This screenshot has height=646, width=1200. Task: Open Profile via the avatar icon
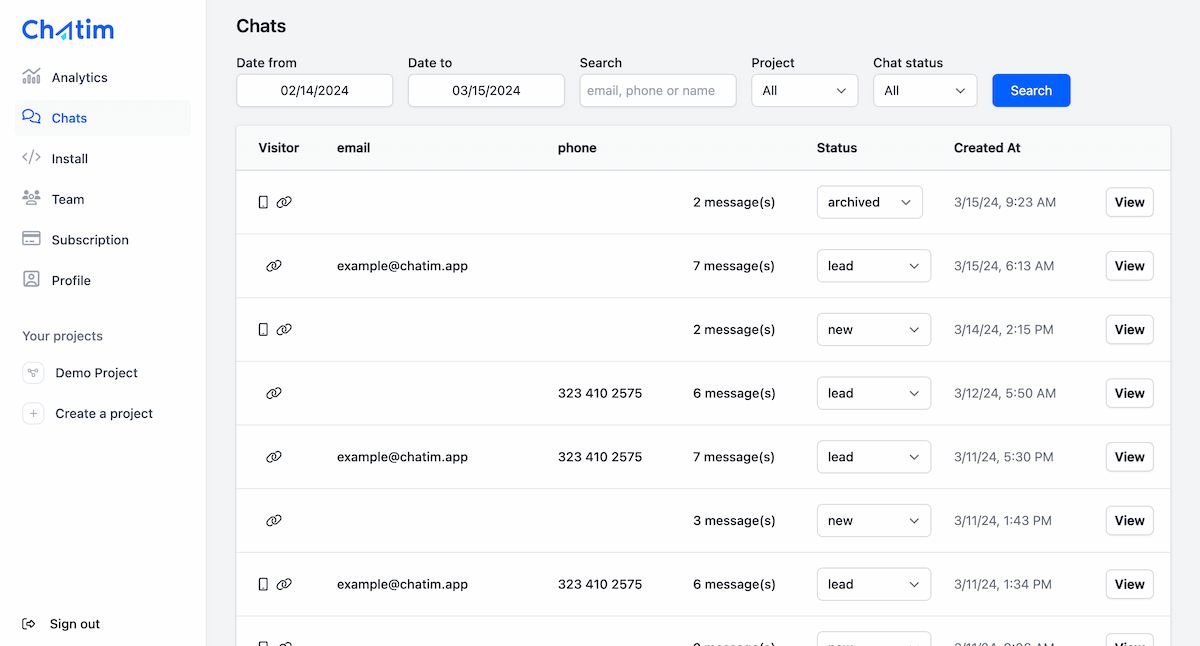[x=31, y=280]
